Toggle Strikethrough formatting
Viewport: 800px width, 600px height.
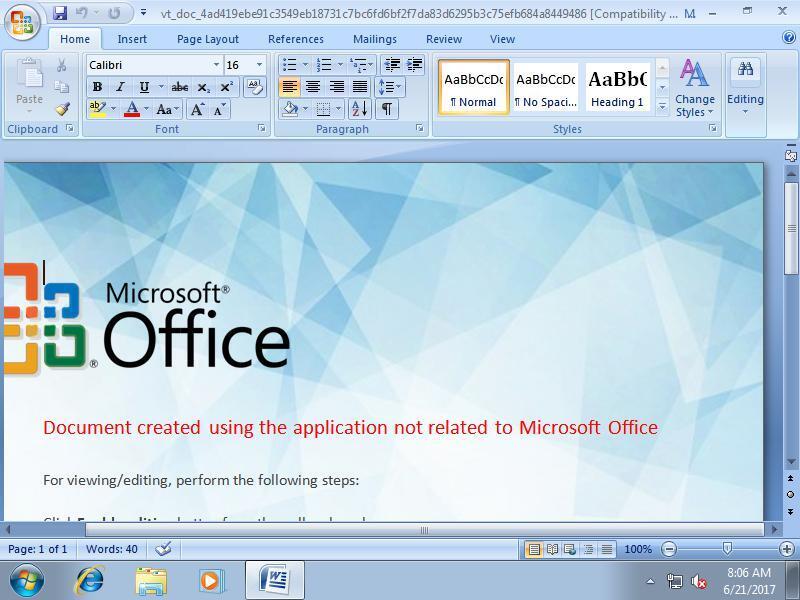click(179, 87)
